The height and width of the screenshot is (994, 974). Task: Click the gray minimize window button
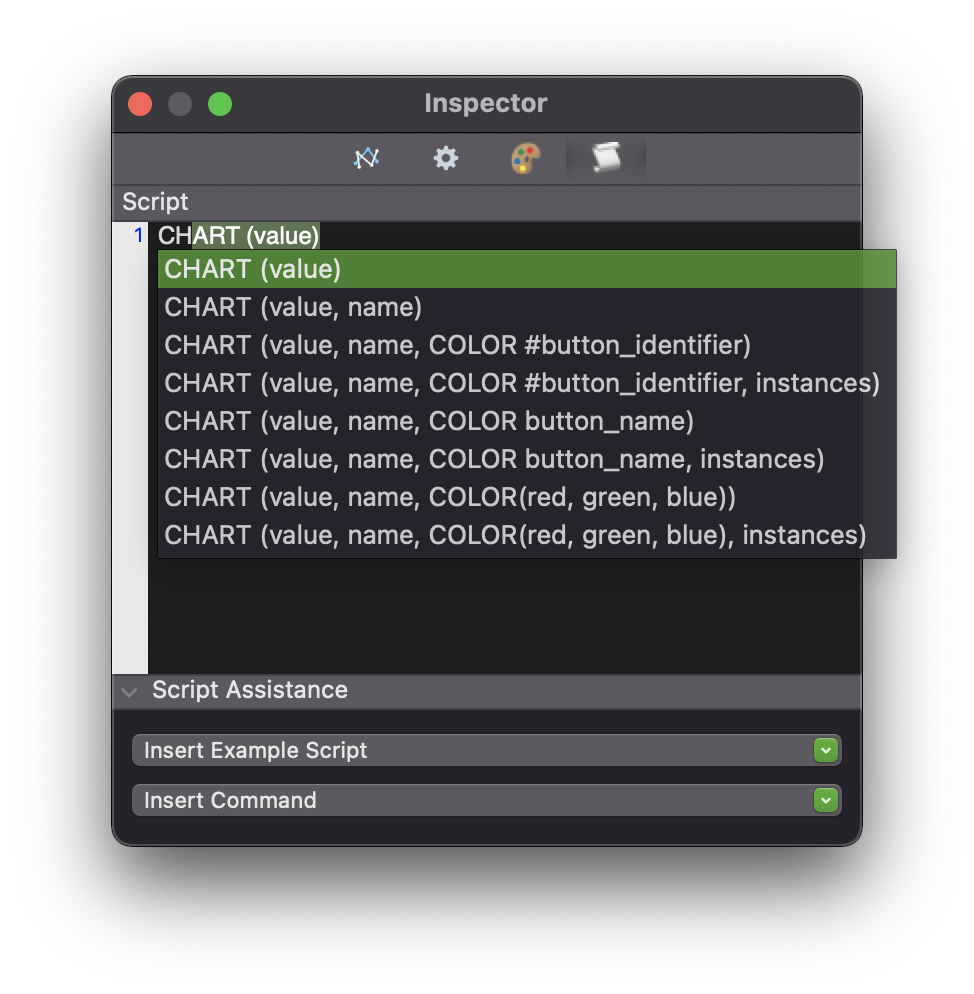coord(180,104)
